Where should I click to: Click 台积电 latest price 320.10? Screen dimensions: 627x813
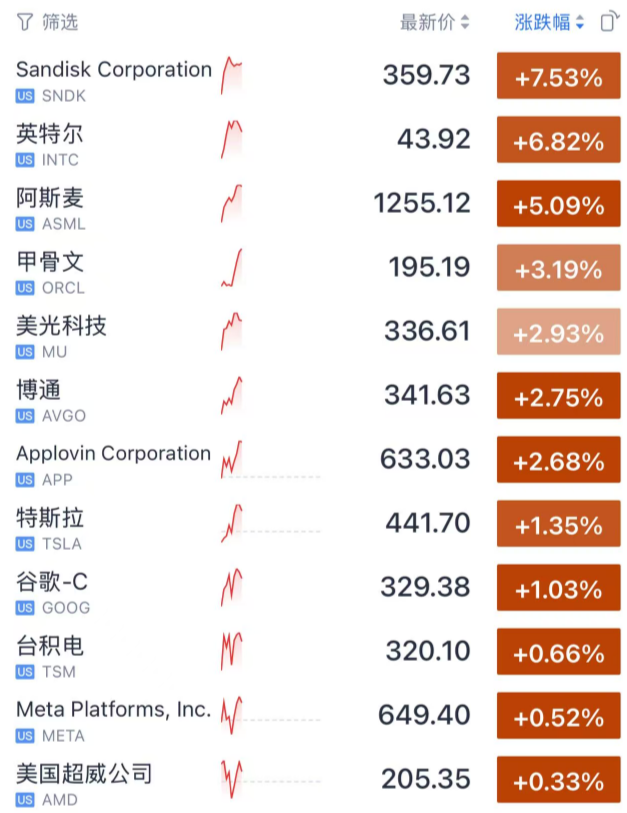(x=427, y=653)
